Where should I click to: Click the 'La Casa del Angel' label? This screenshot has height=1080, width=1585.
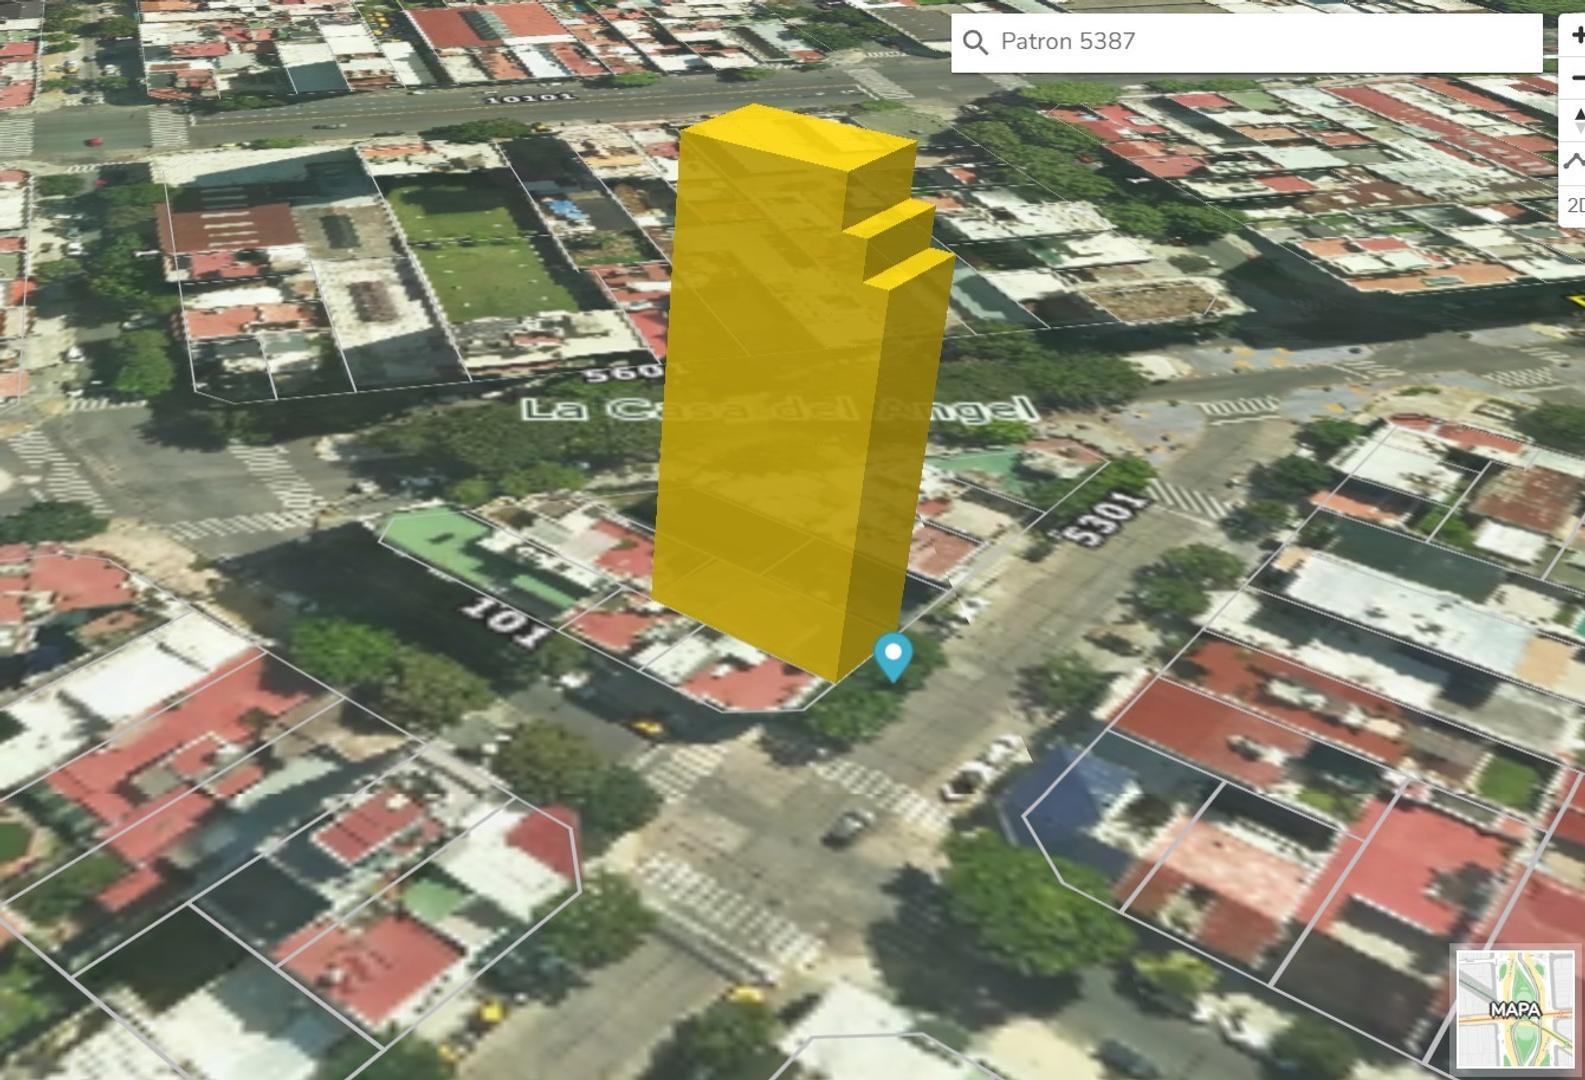(x=778, y=409)
